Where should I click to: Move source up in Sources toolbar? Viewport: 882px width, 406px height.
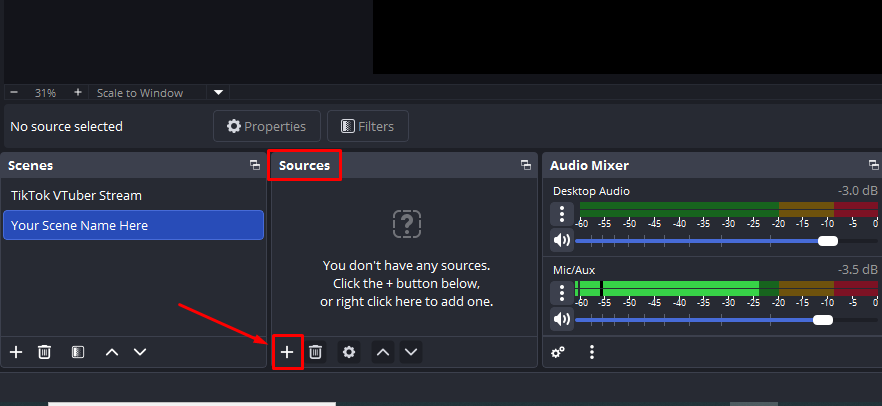click(382, 352)
